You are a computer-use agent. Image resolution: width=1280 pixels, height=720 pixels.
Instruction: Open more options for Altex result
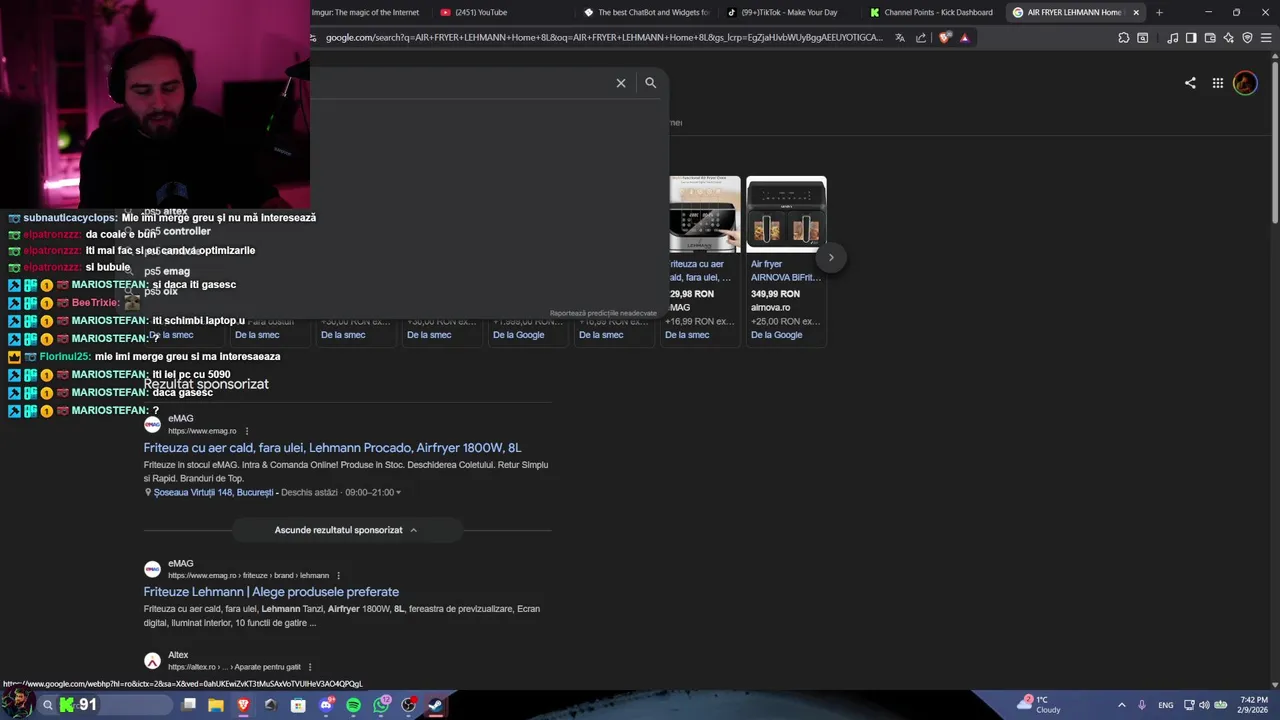click(310, 667)
